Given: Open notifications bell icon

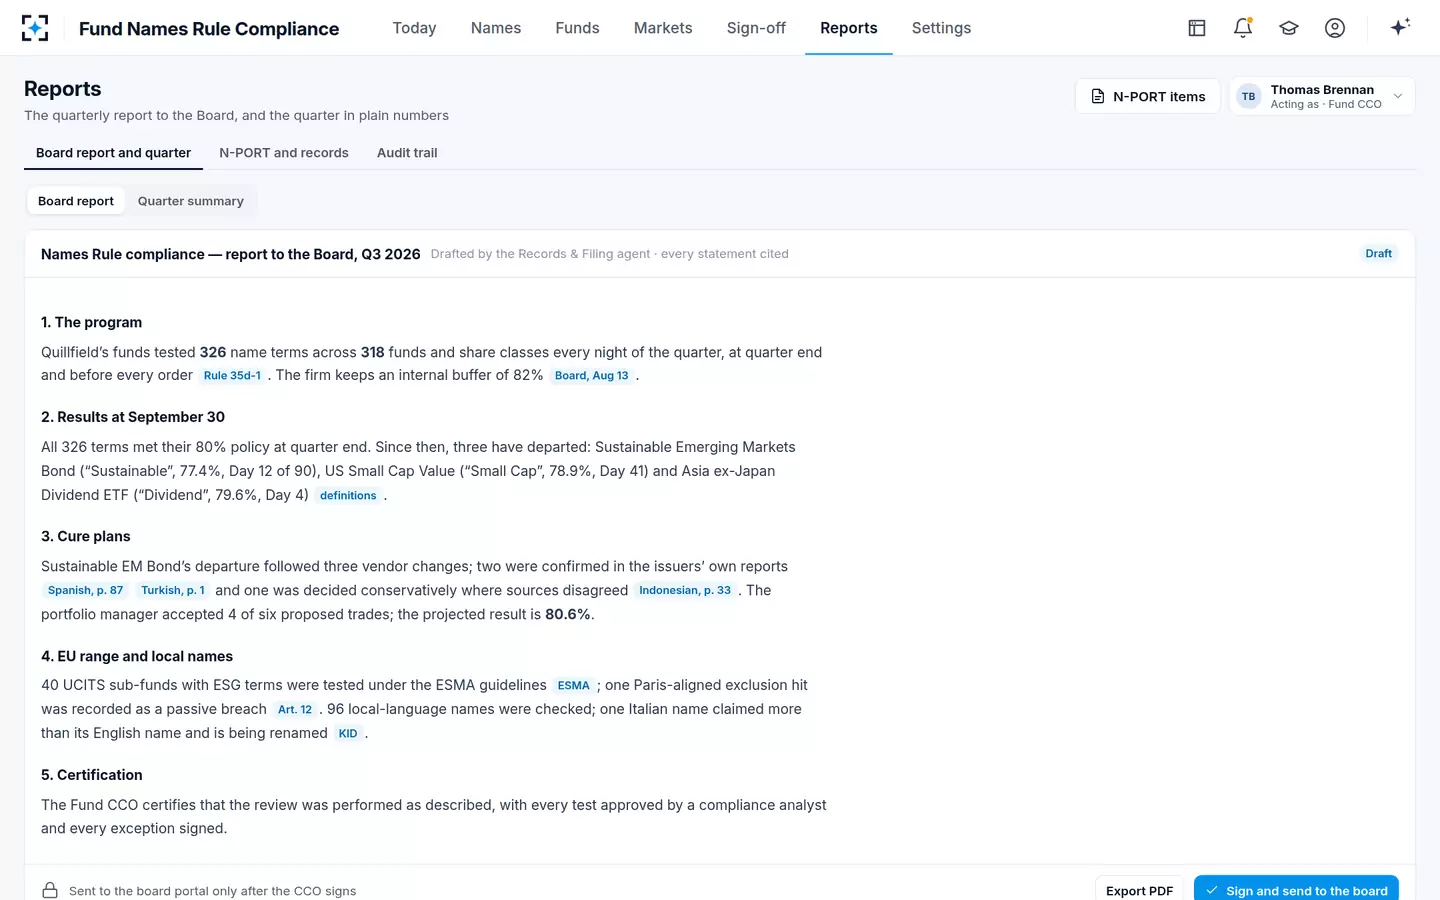Looking at the screenshot, I should click(1243, 28).
